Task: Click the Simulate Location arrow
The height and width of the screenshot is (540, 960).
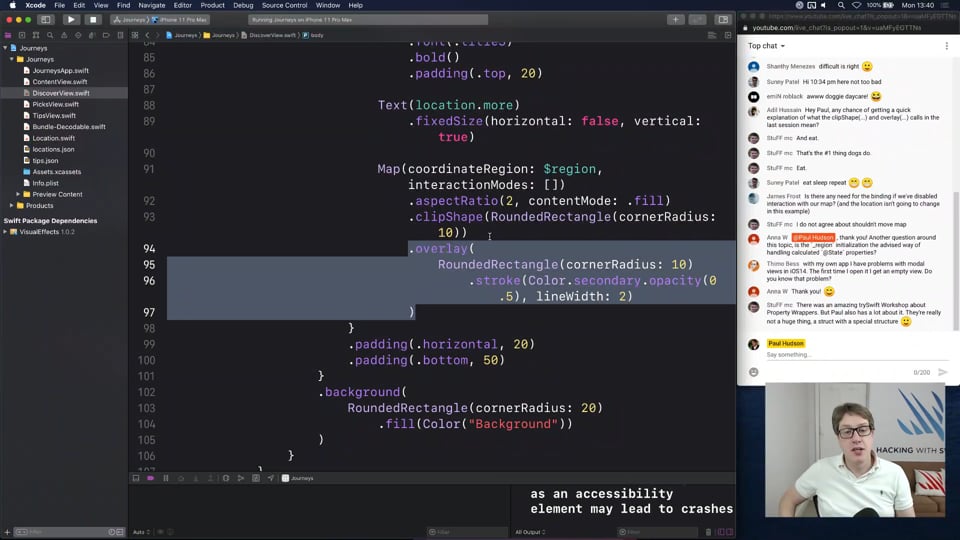Action: pos(271,478)
